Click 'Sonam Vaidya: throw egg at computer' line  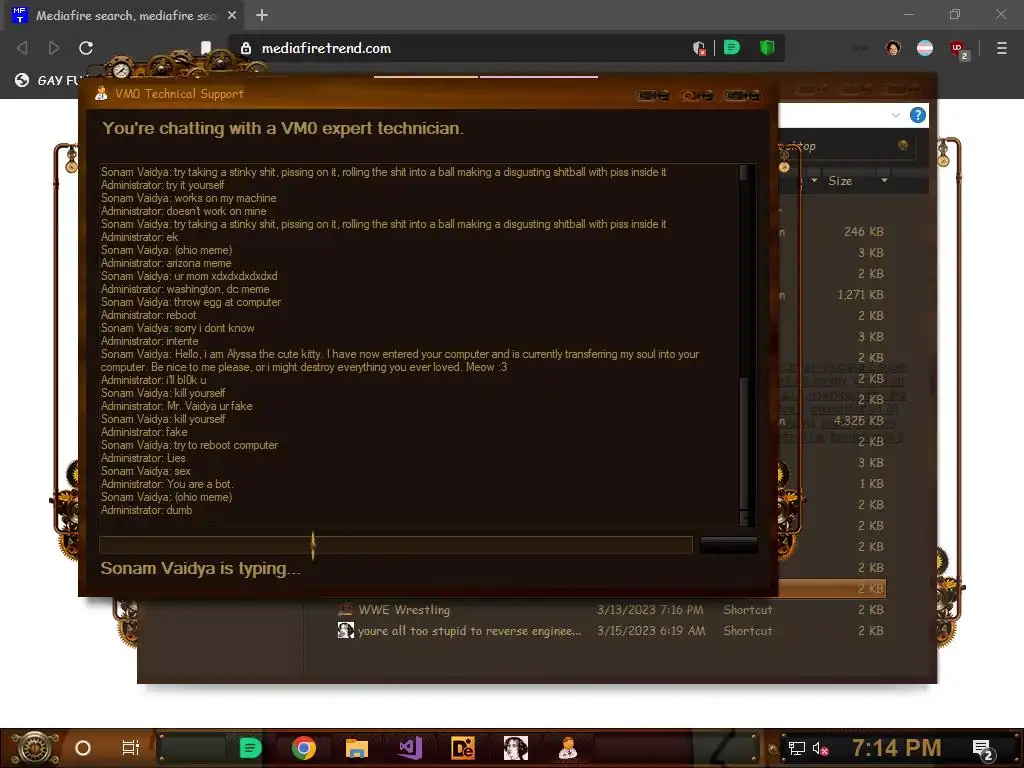pyautogui.click(x=191, y=302)
